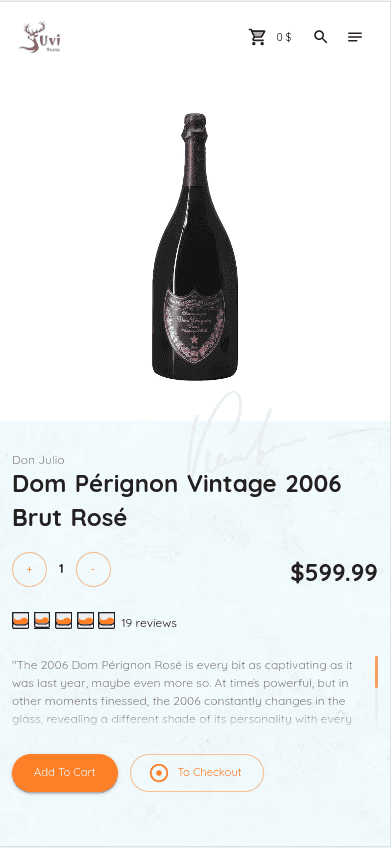Click the To Checkout button
The width and height of the screenshot is (391, 848).
click(x=197, y=773)
